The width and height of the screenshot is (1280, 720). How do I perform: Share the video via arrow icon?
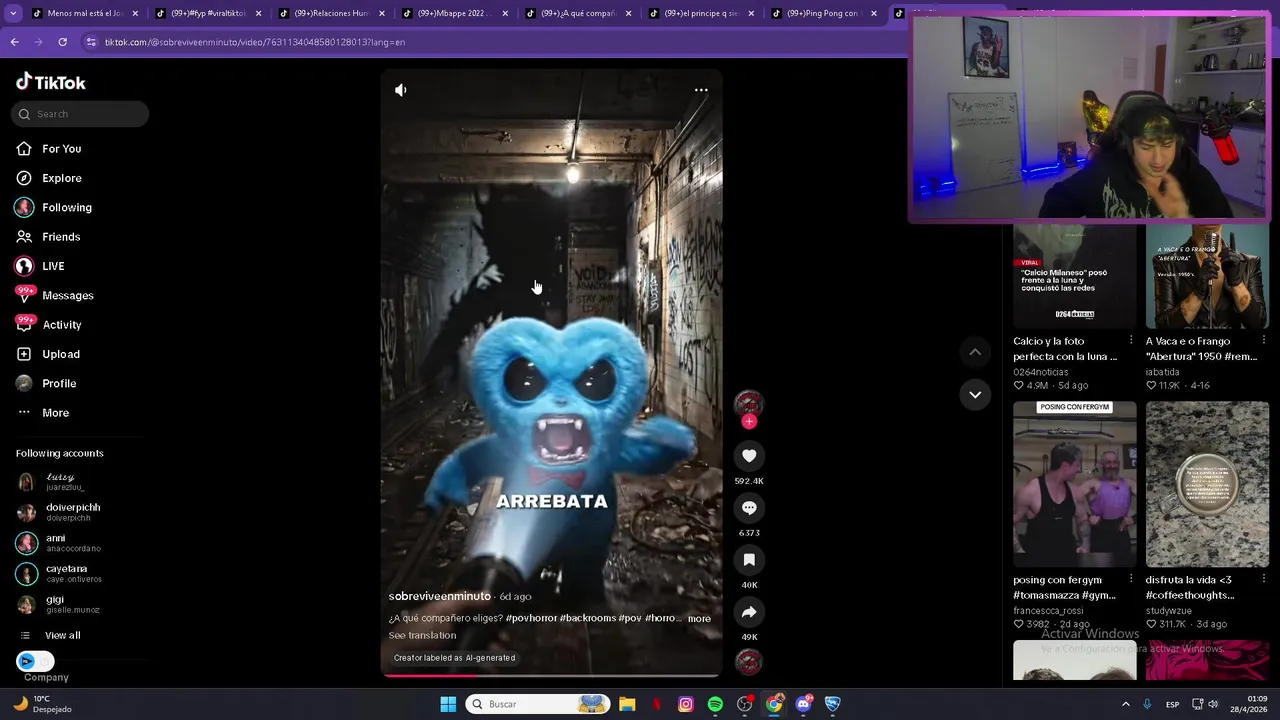tap(749, 612)
